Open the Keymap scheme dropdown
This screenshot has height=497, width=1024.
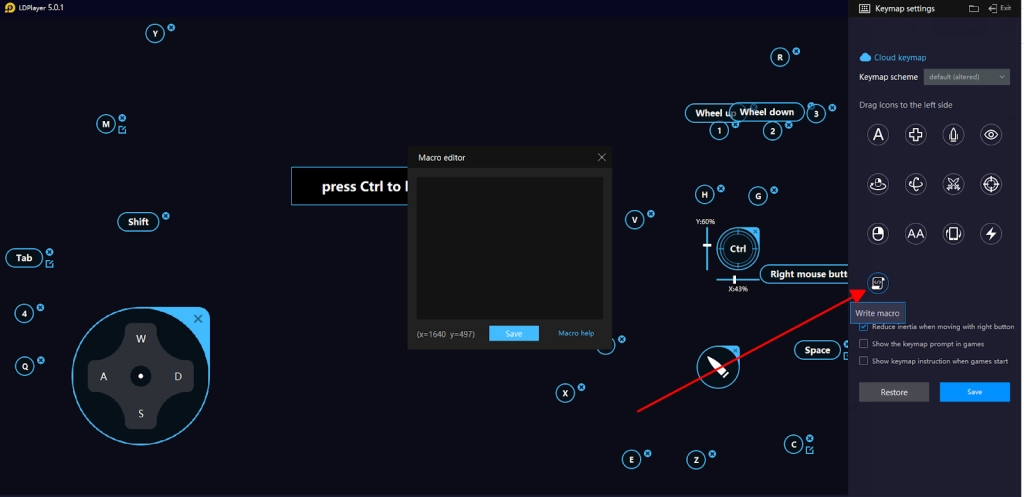(966, 77)
